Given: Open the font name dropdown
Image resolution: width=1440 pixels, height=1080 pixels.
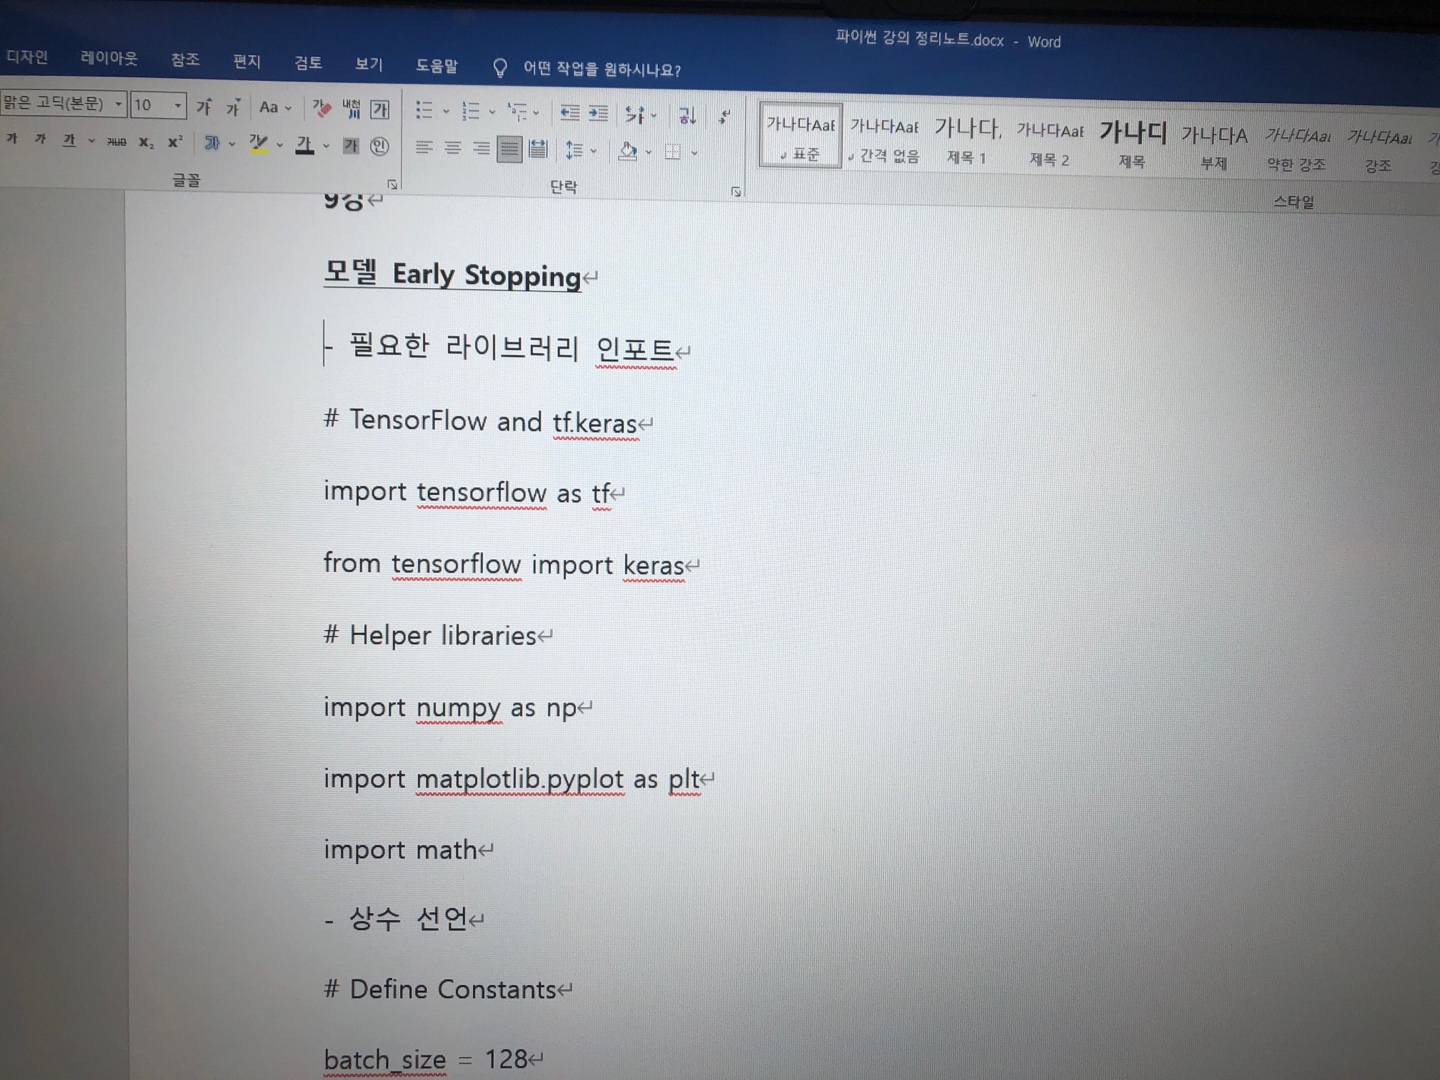Looking at the screenshot, I should click(118, 103).
